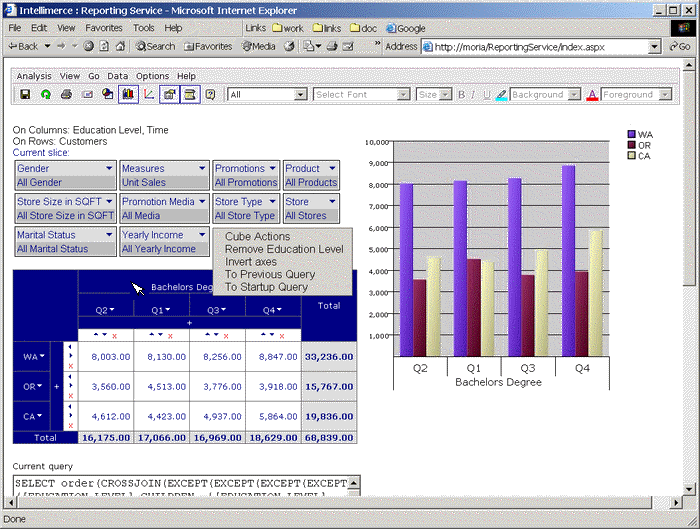The width and height of the screenshot is (700, 529).
Task: Expand the Yearly Income dropdown arrow
Action: pyautogui.click(x=202, y=234)
